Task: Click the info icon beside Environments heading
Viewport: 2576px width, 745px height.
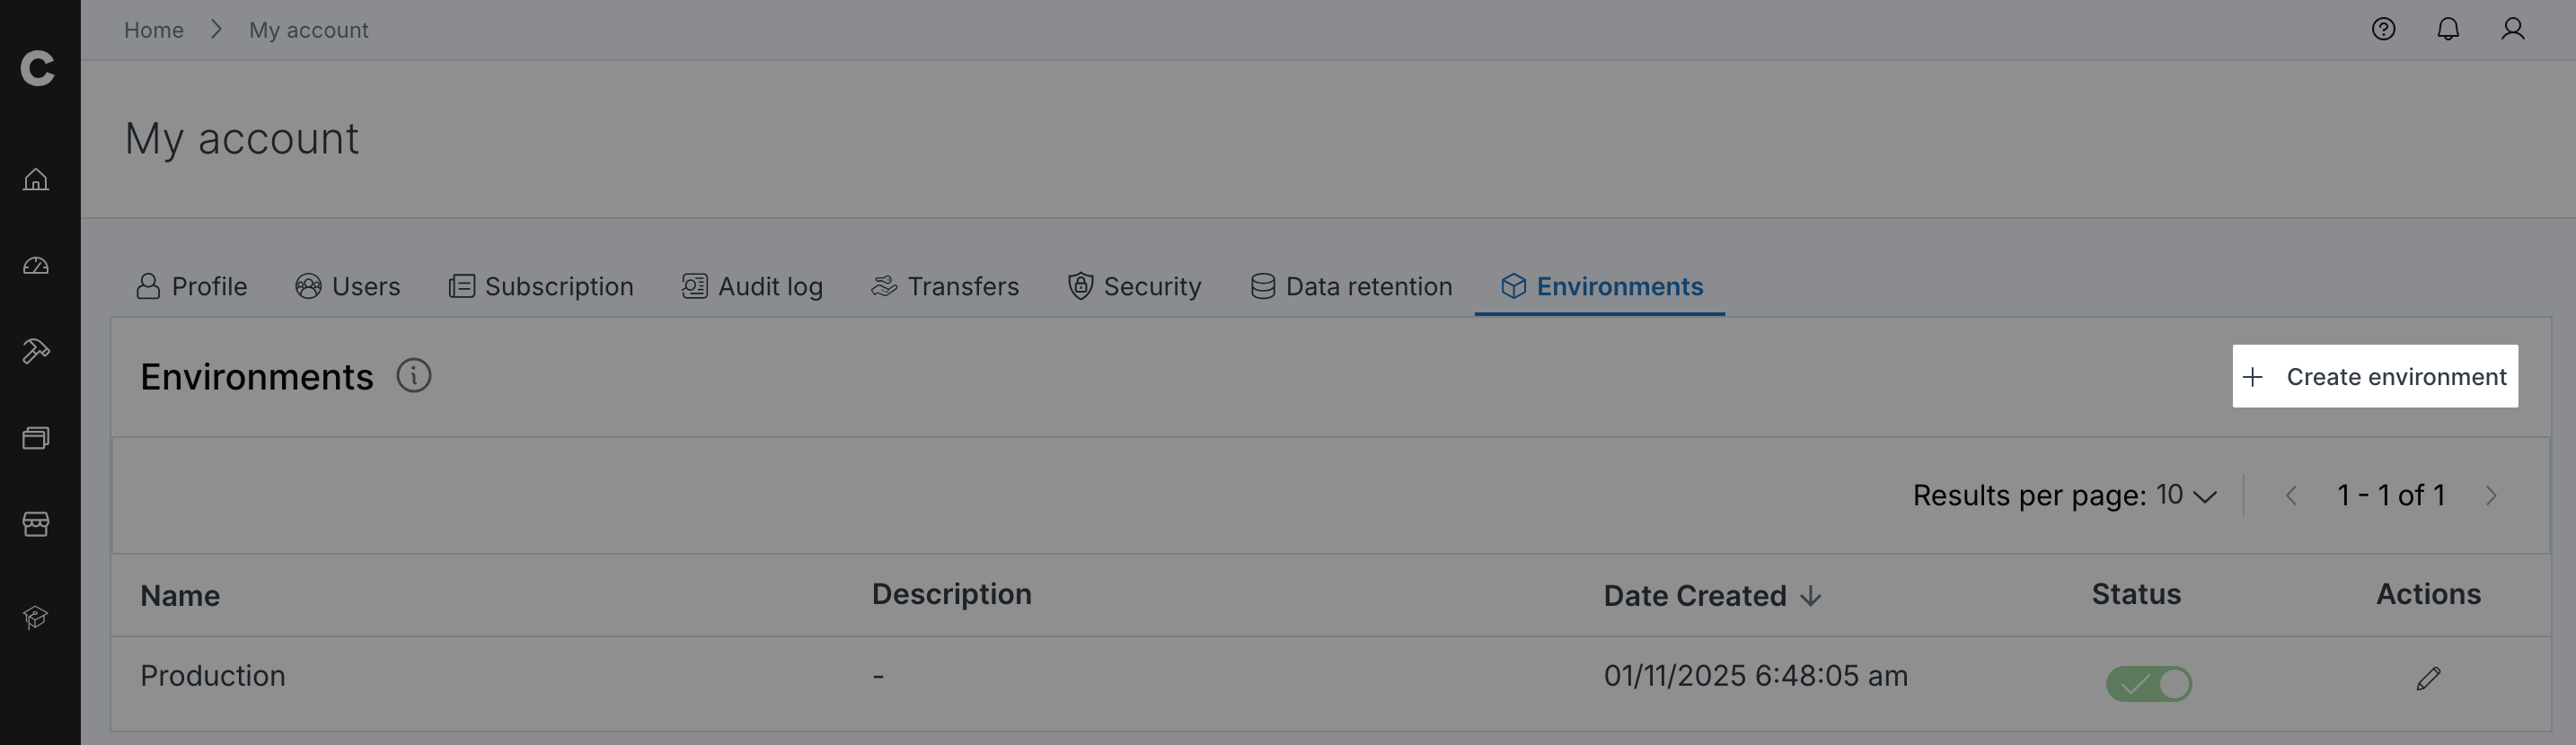Action: coord(414,376)
